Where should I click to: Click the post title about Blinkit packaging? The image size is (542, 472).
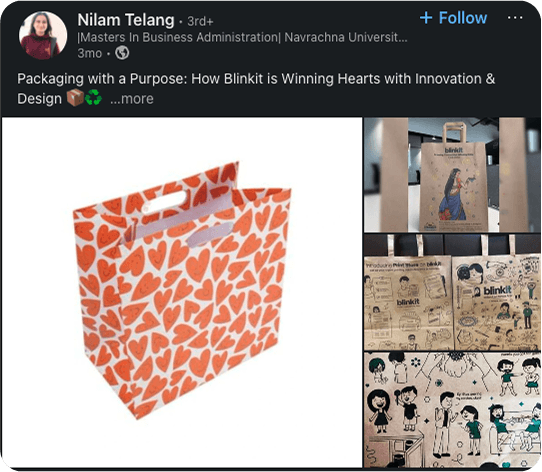(256, 89)
